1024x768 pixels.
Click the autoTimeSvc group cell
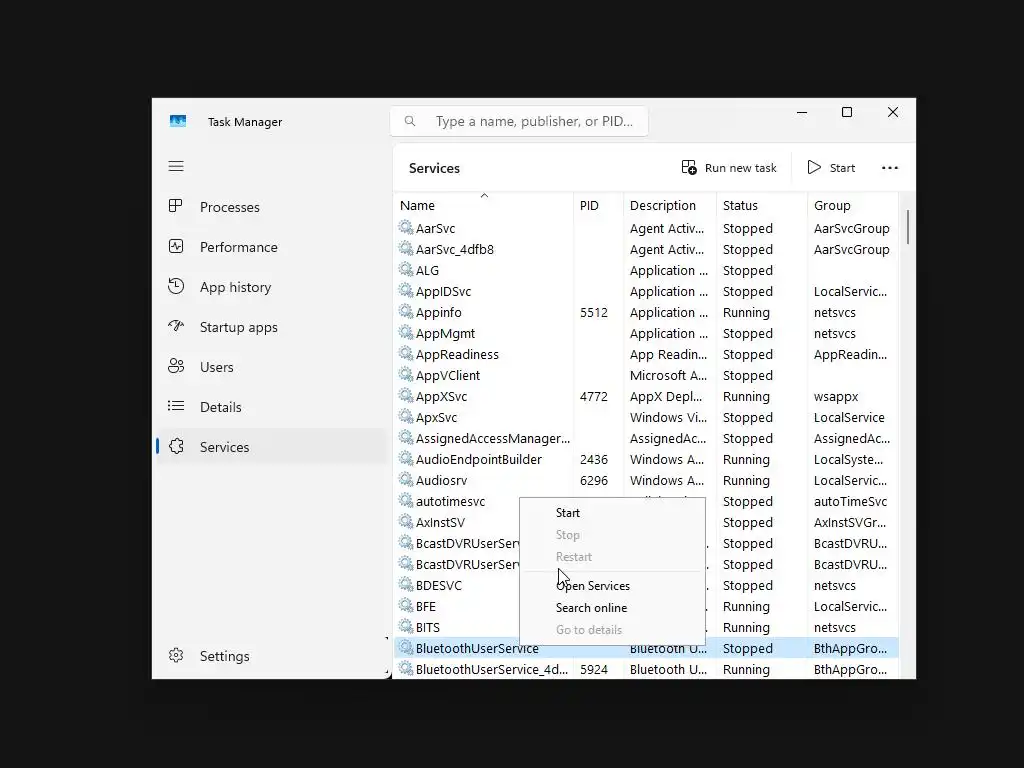coord(850,501)
